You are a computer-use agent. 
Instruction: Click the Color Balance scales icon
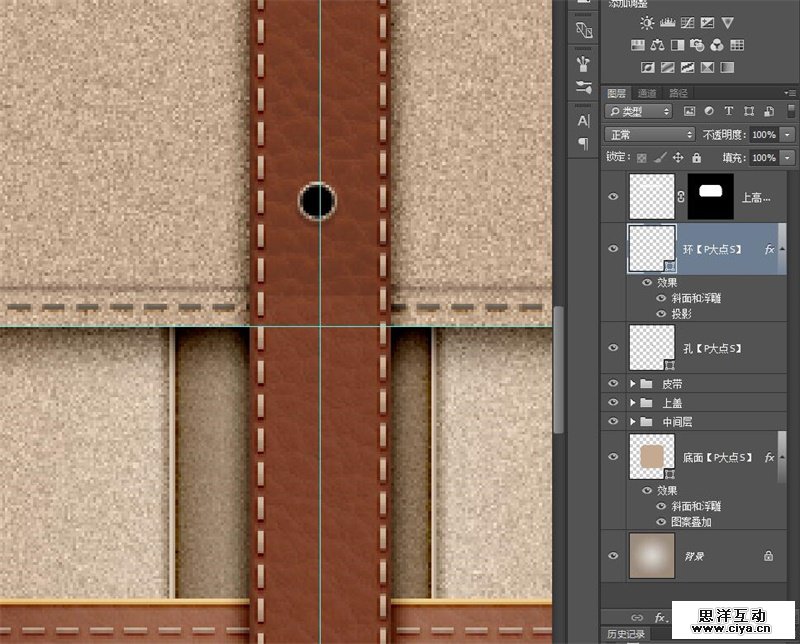pos(657,45)
